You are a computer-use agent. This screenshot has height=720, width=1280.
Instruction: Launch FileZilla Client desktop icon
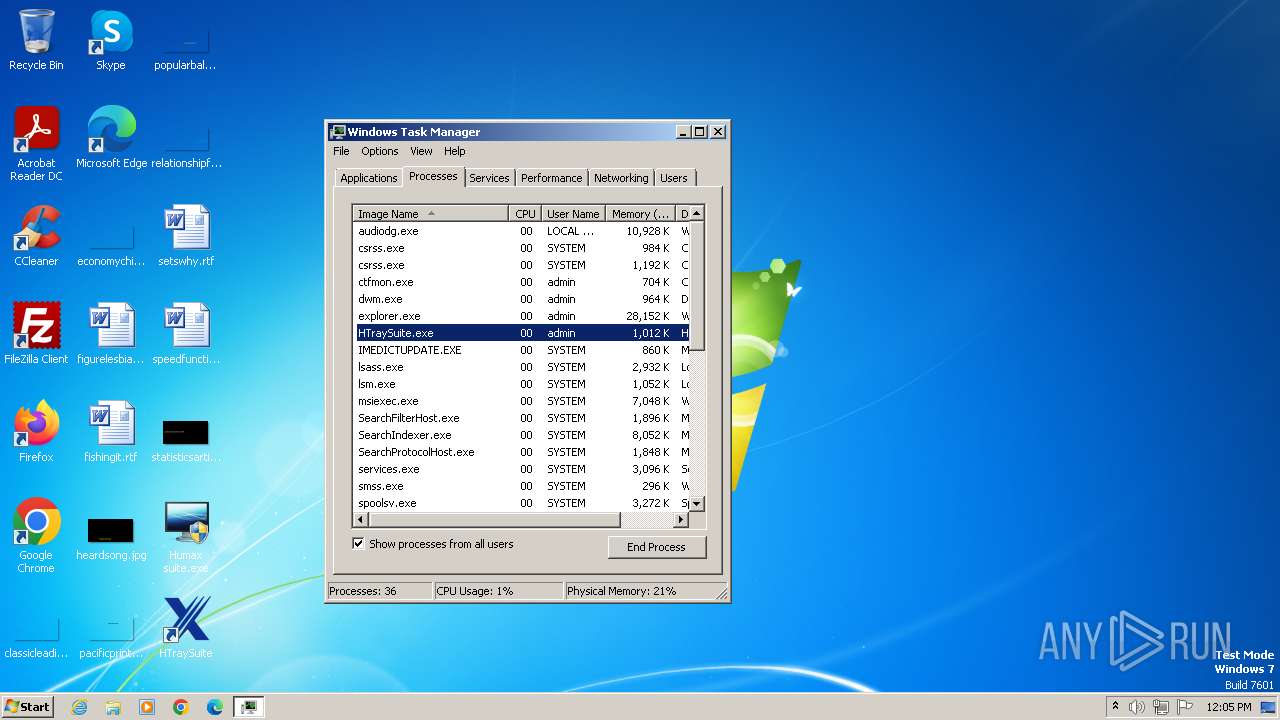click(x=36, y=333)
